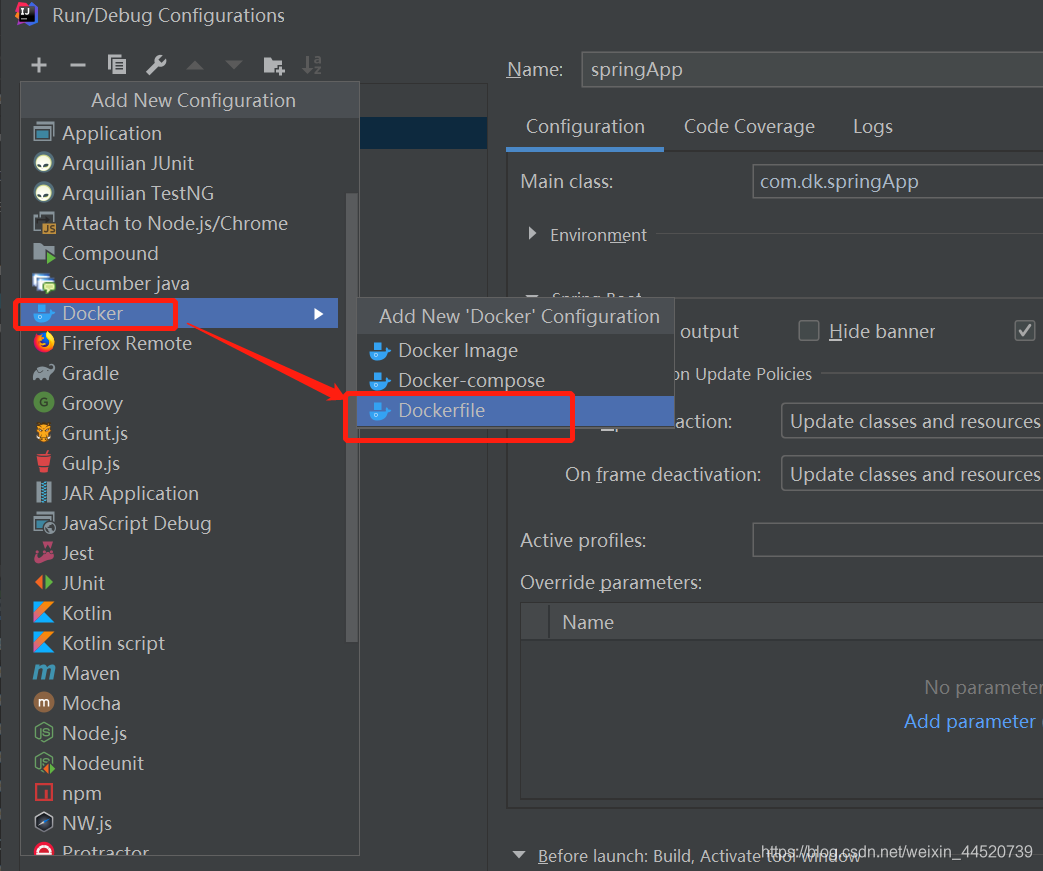Image resolution: width=1043 pixels, height=871 pixels.
Task: Click the Gradle elephant icon
Action: [x=44, y=373]
